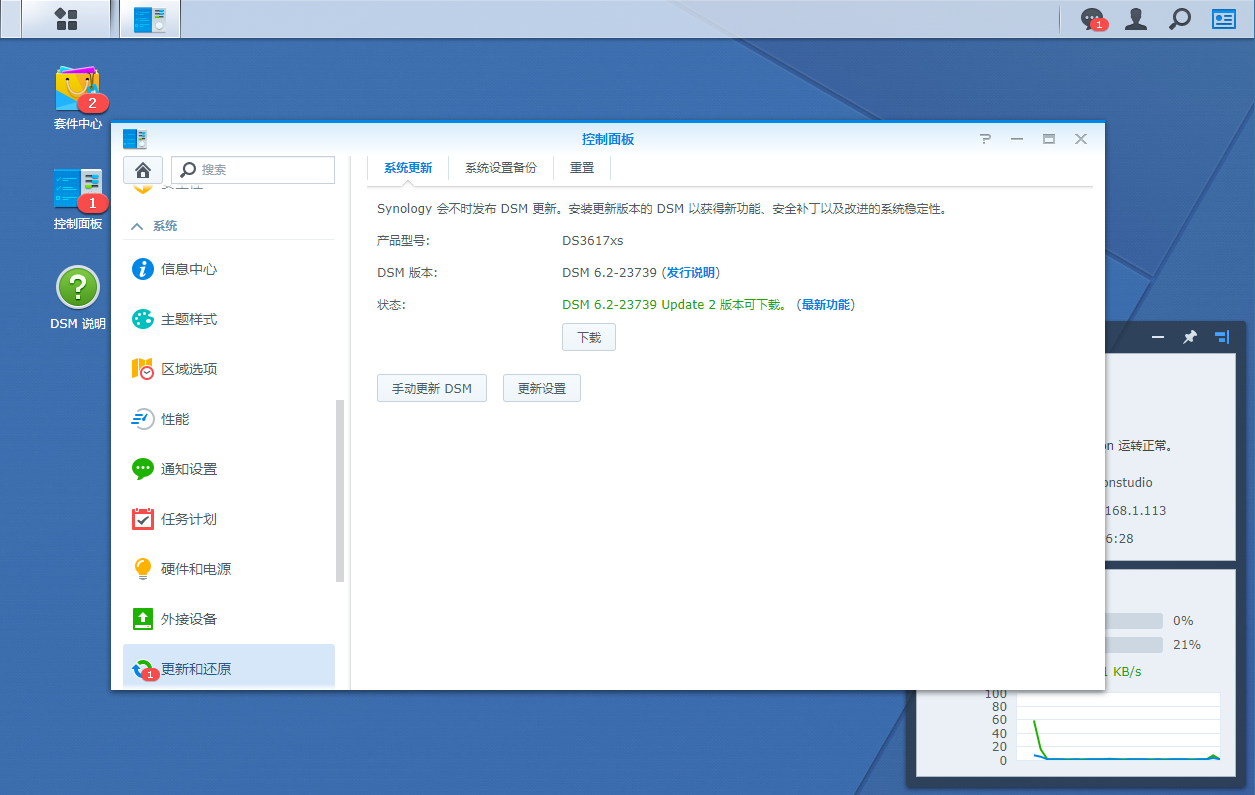This screenshot has width=1255, height=795.
Task: Open the widgets panel icon top right
Action: (1222, 18)
